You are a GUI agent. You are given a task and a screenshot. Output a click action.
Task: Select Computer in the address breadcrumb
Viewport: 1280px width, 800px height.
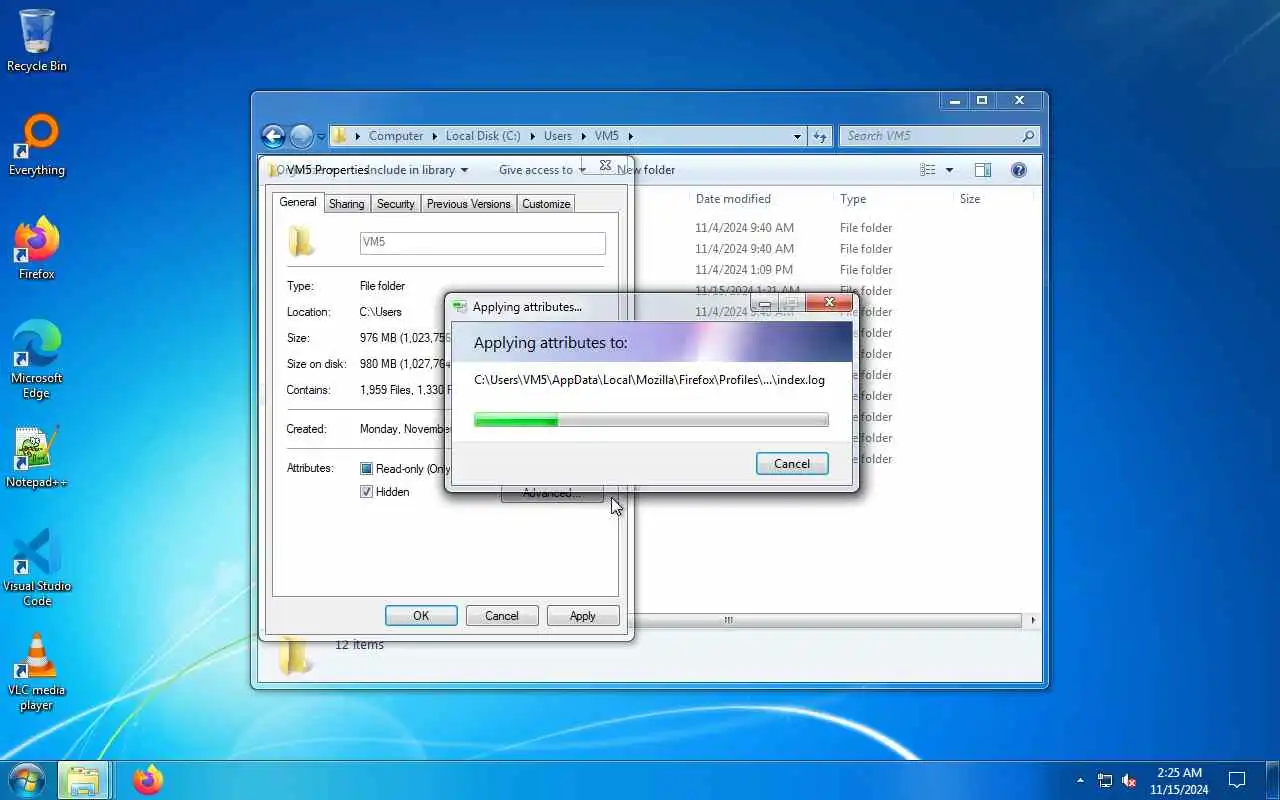tap(395, 136)
